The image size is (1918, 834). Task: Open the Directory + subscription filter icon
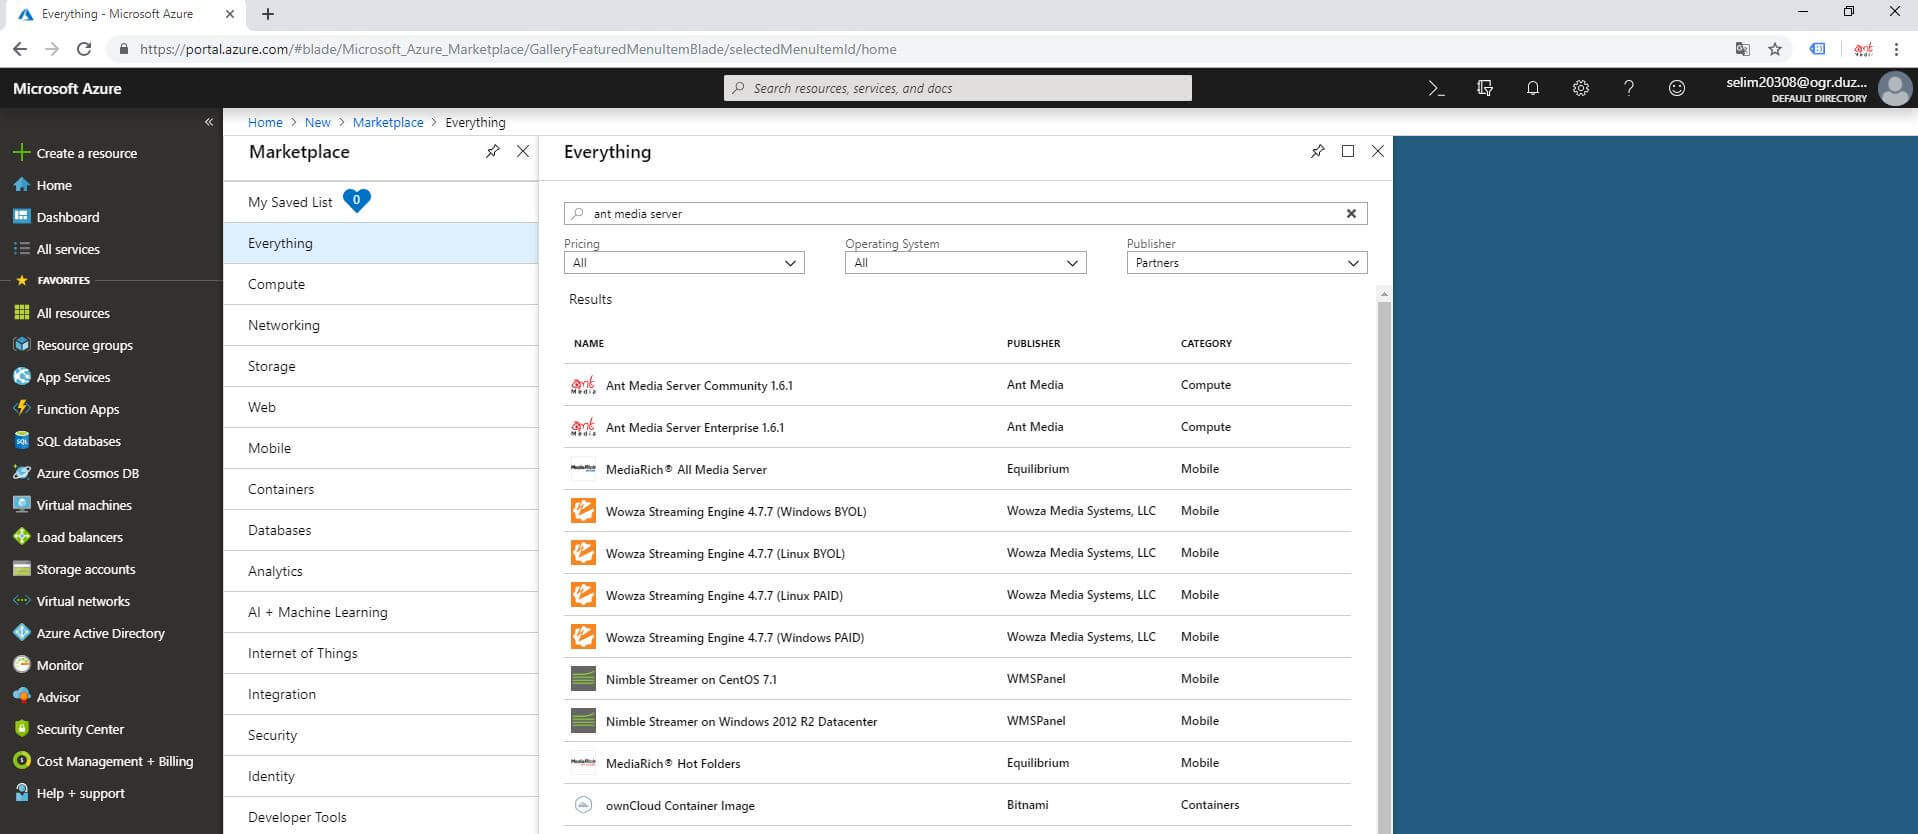(x=1484, y=88)
